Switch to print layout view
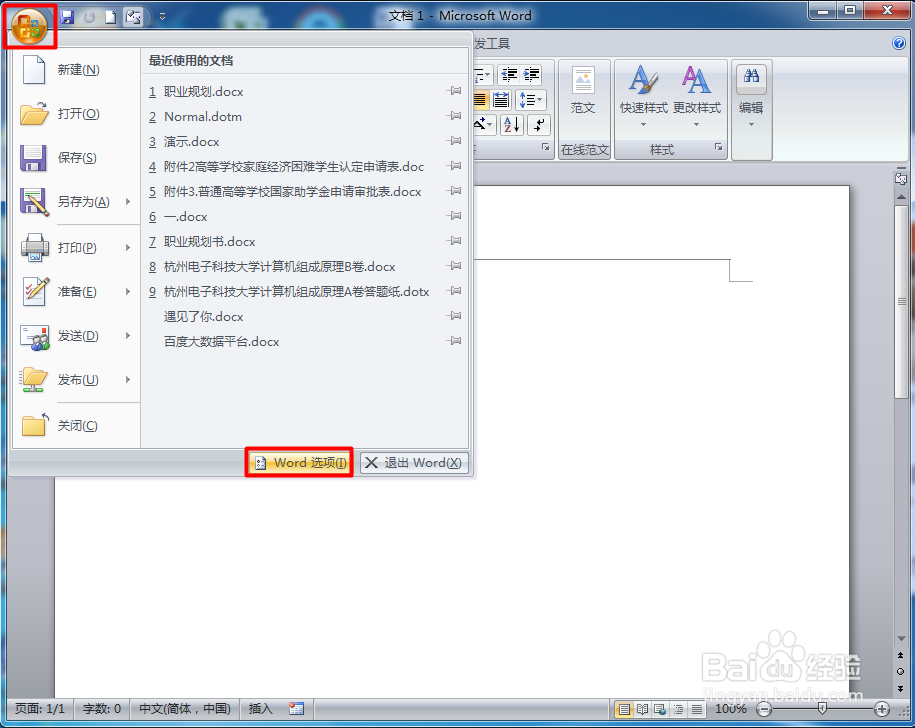The height and width of the screenshot is (728, 915). click(x=624, y=709)
